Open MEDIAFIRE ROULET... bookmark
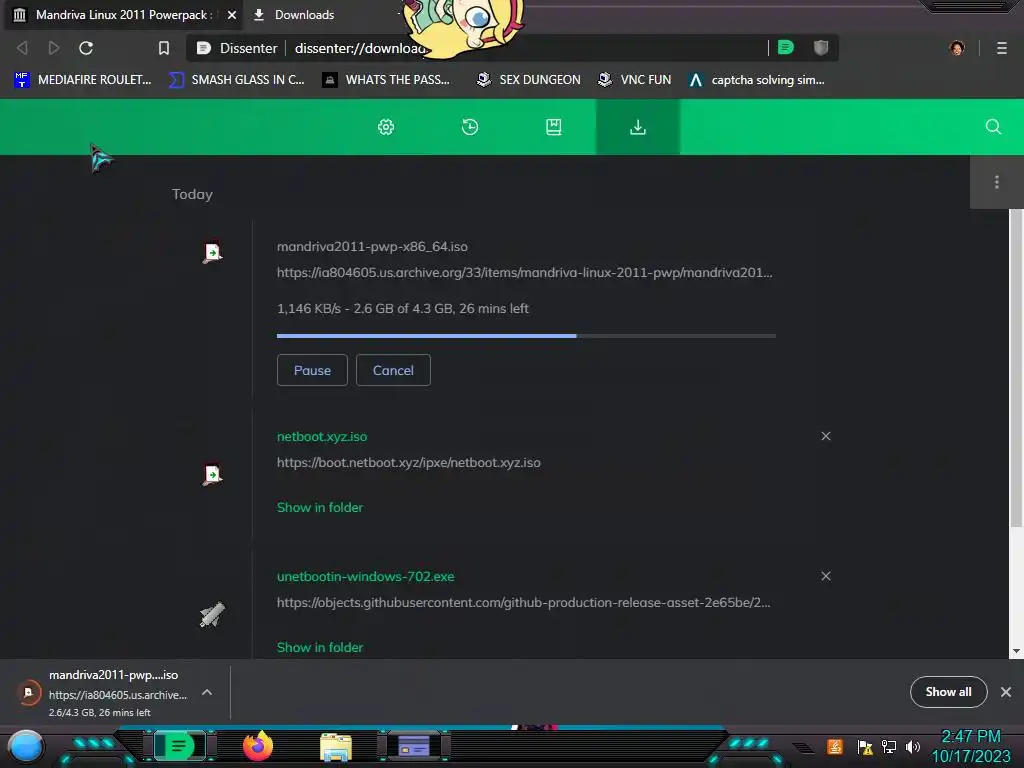Image resolution: width=1024 pixels, height=768 pixels. pyautogui.click(x=83, y=80)
